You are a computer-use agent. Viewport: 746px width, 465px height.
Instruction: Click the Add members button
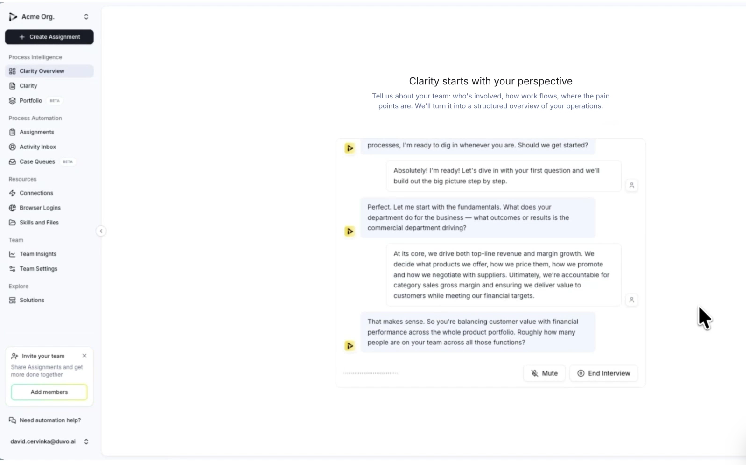(49, 392)
